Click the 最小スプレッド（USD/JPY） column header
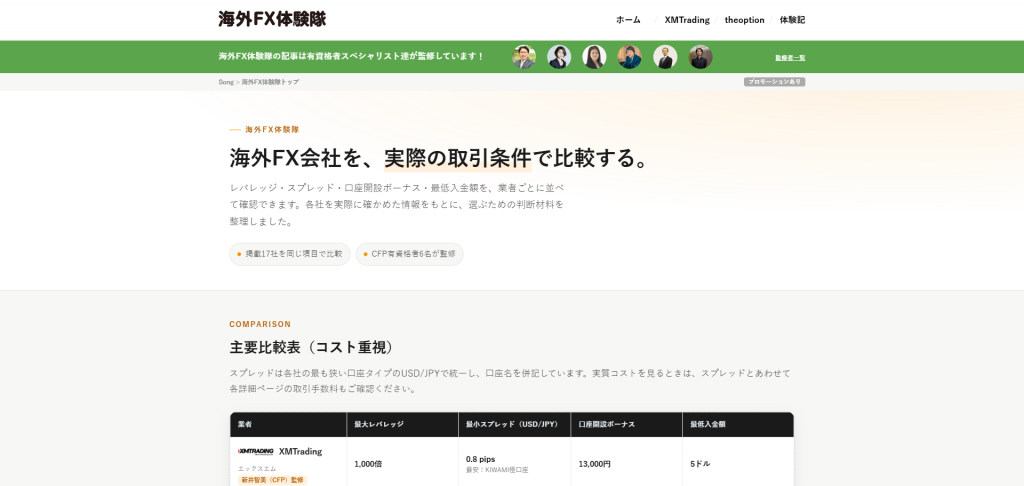The height and width of the screenshot is (486, 1024). click(x=515, y=424)
